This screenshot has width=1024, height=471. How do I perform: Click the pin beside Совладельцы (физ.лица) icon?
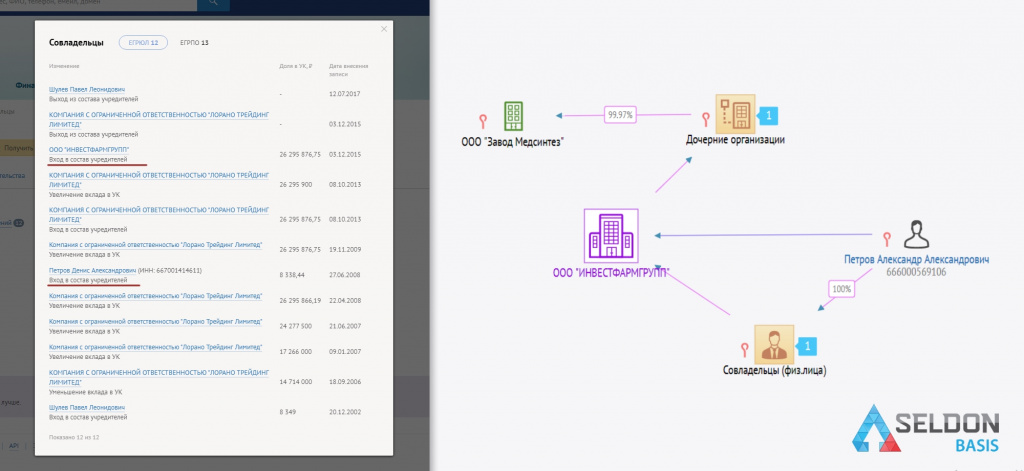click(744, 350)
